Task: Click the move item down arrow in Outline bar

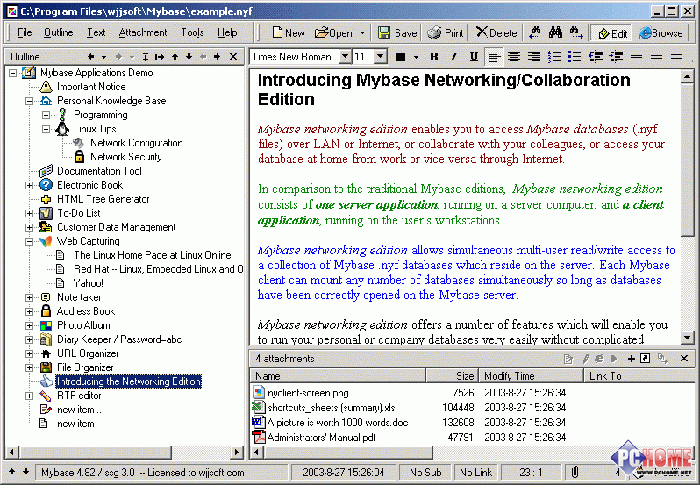Action: coord(189,57)
